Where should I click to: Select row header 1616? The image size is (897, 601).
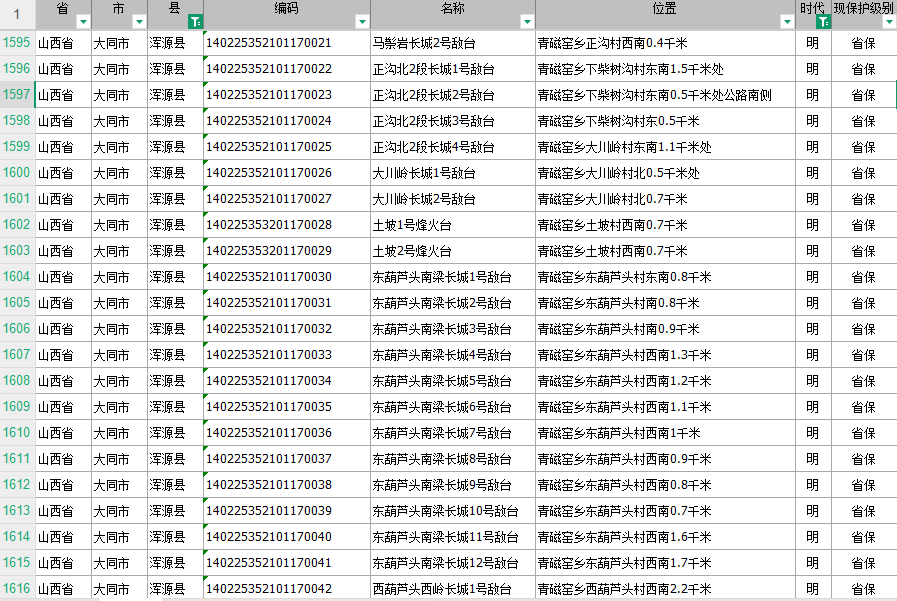[x=17, y=588]
